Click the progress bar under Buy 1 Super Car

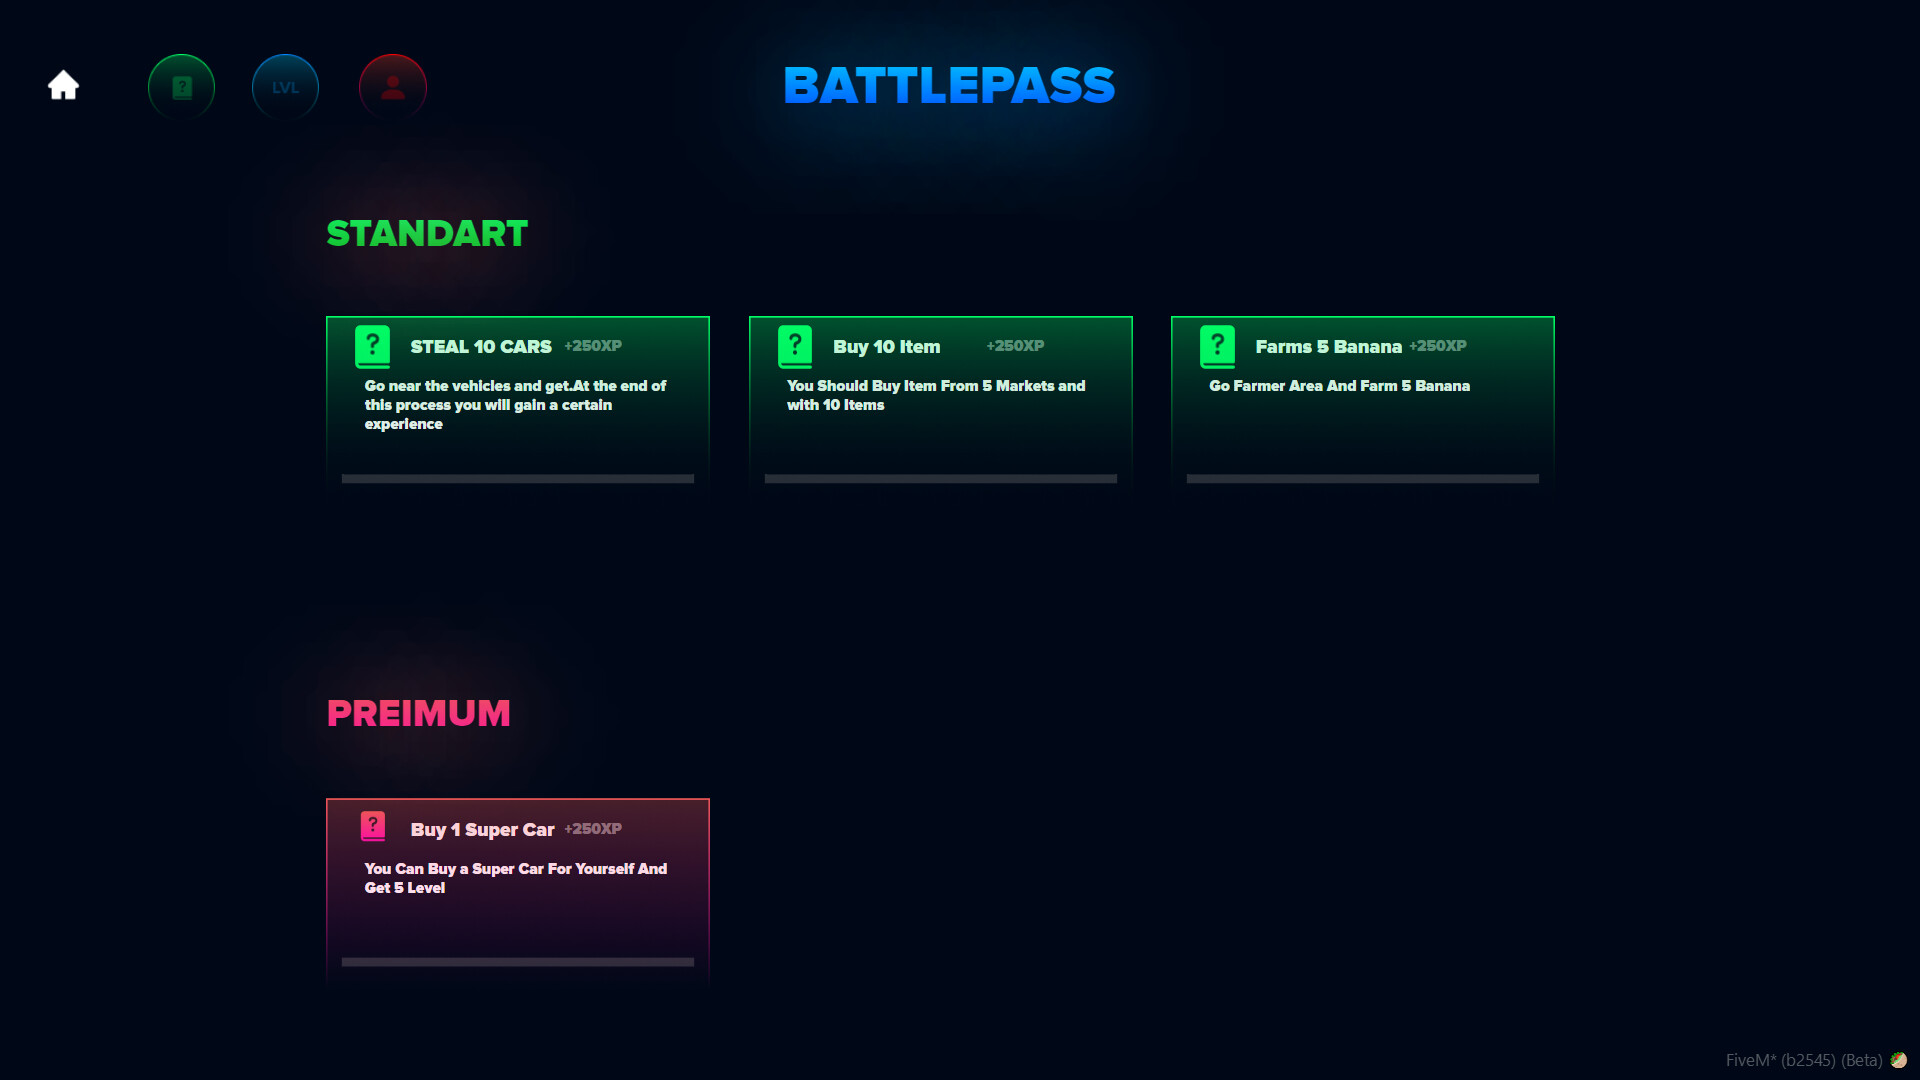517,961
